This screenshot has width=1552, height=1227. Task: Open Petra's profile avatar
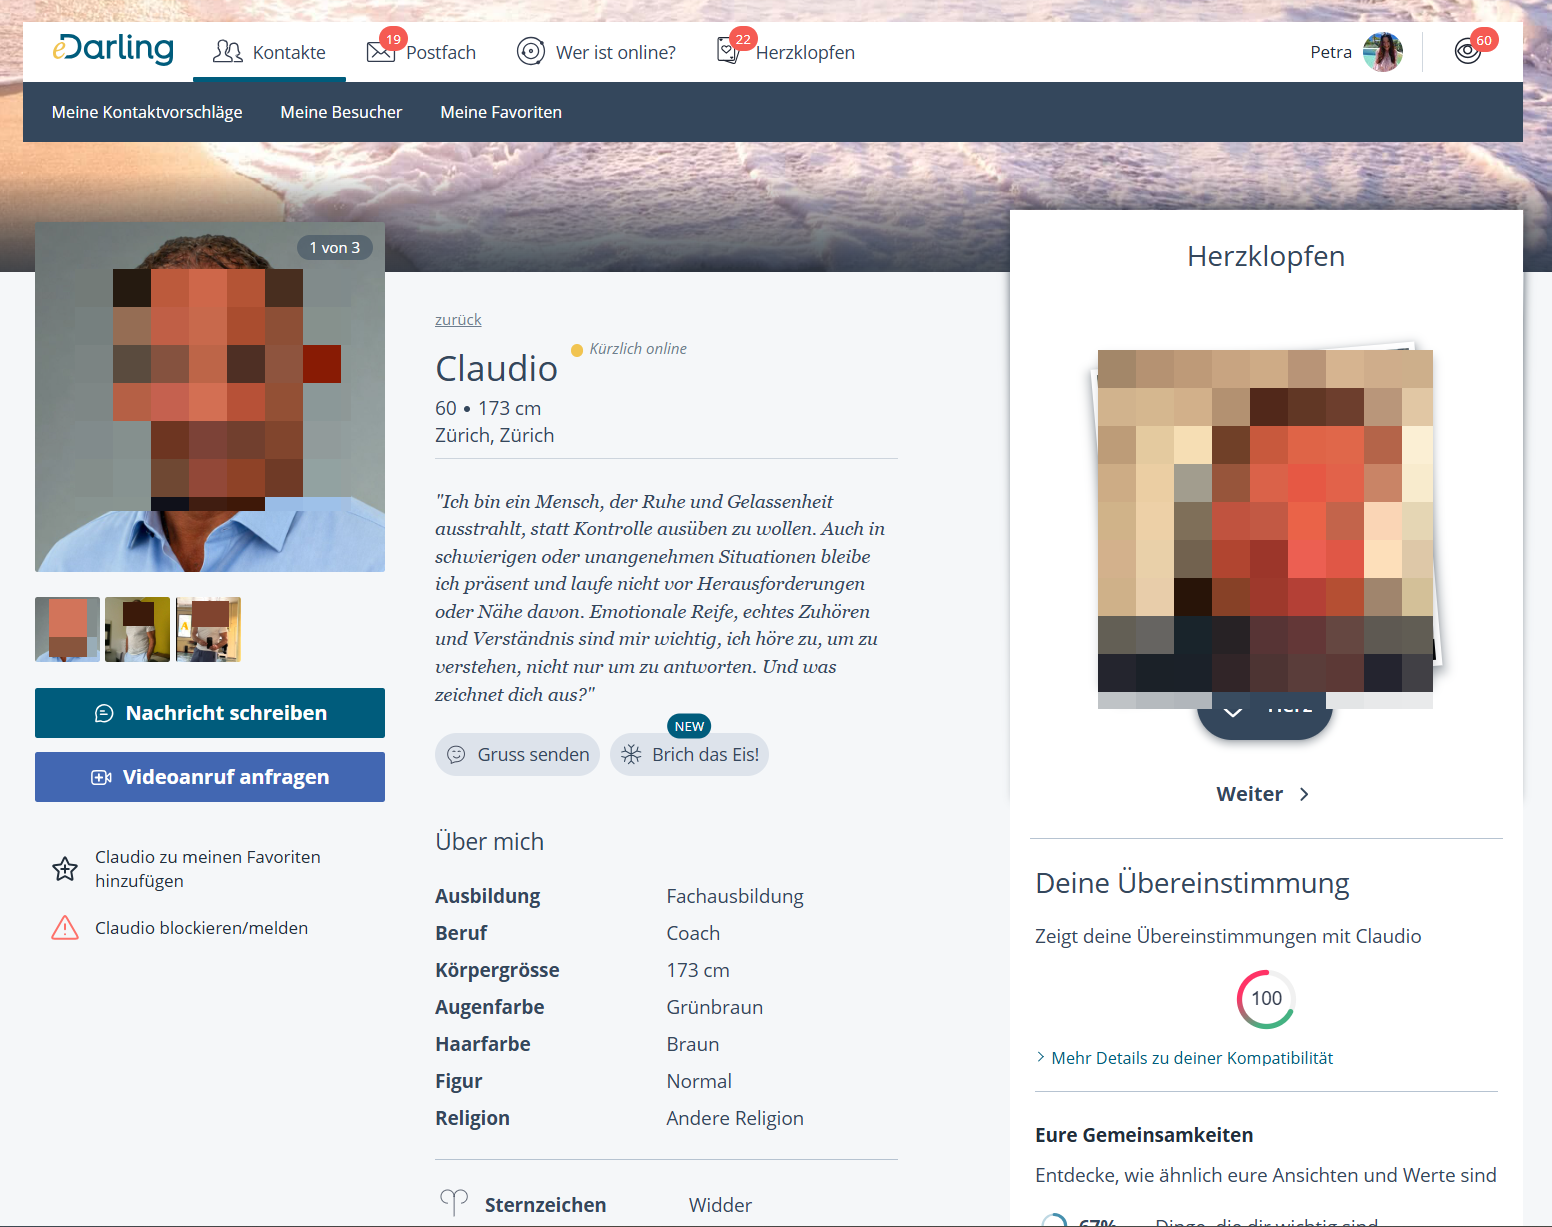1383,52
